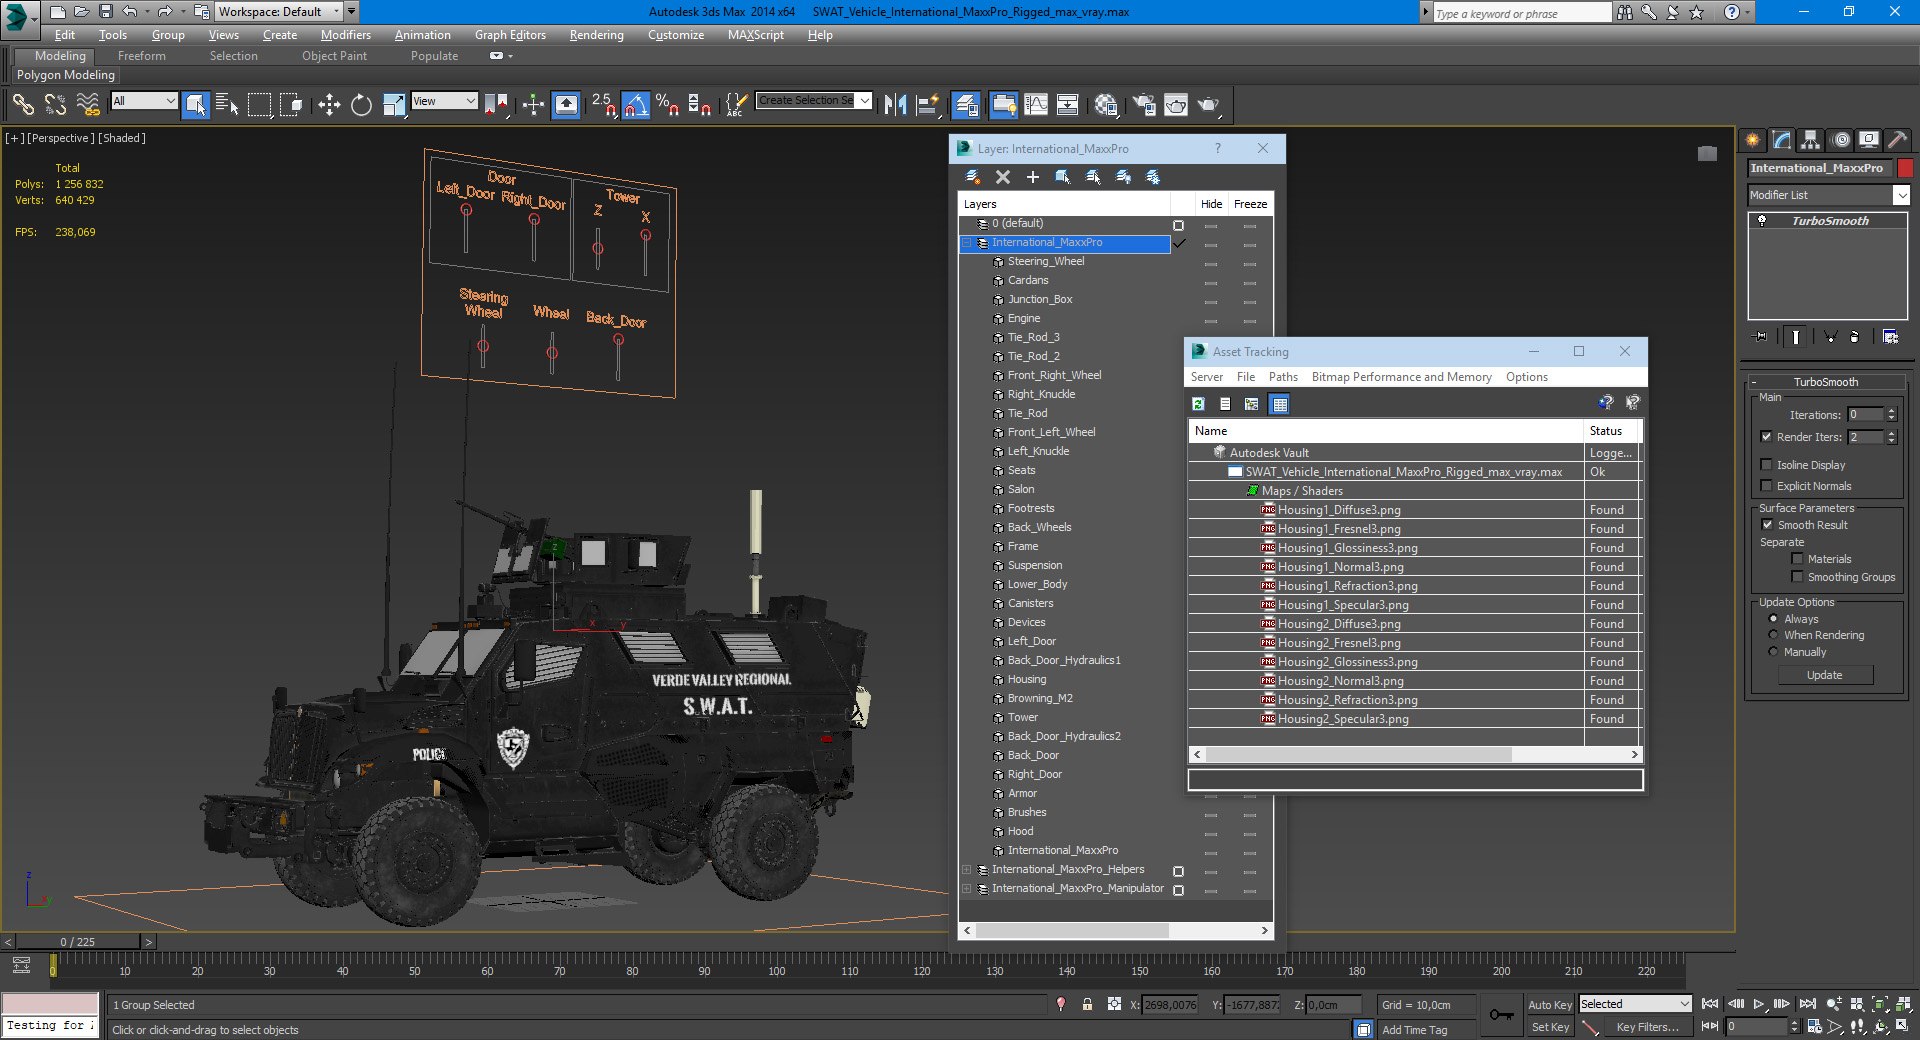Open Graph Editors menu
This screenshot has height=1040, width=1920.
[510, 35]
